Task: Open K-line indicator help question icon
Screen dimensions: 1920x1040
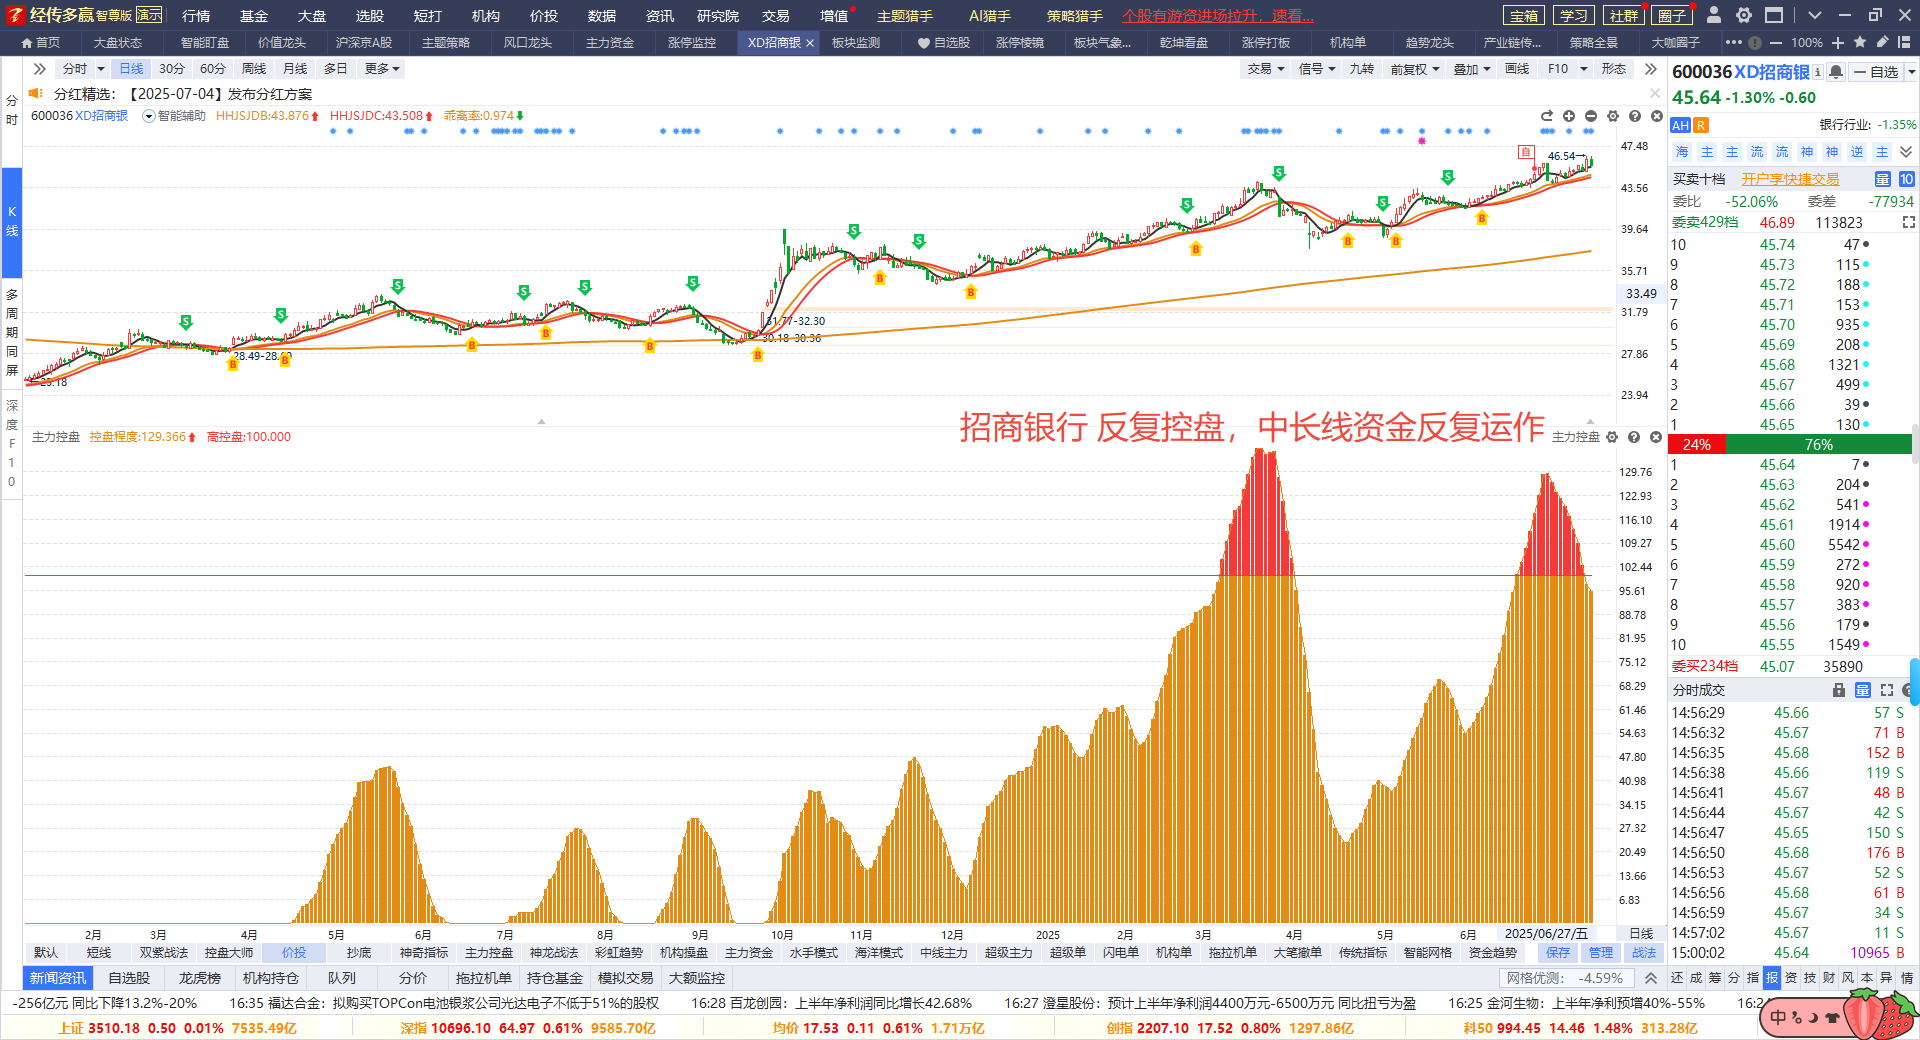Action: [1635, 116]
